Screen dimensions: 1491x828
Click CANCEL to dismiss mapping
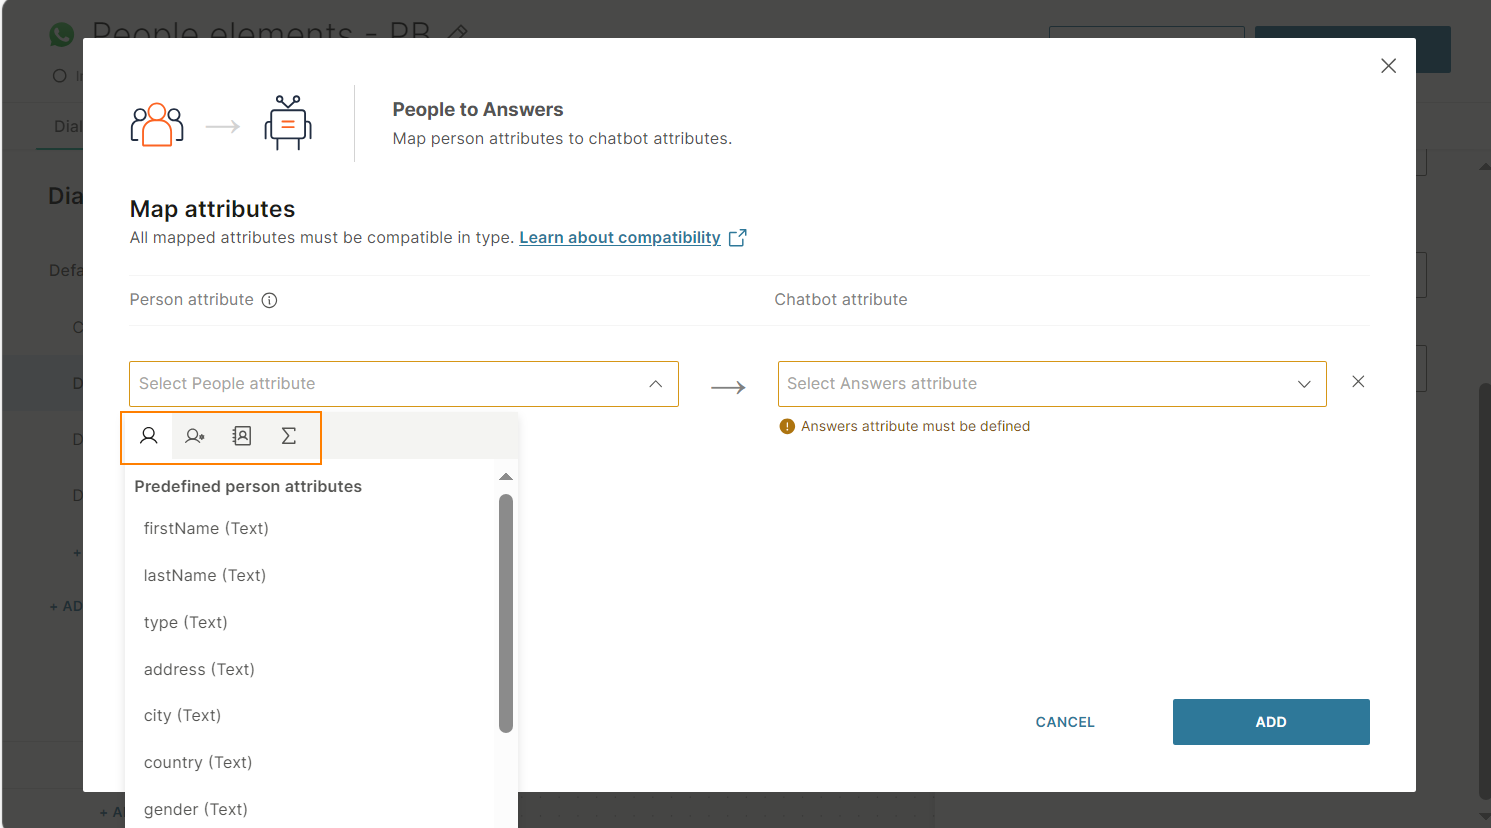coord(1065,722)
